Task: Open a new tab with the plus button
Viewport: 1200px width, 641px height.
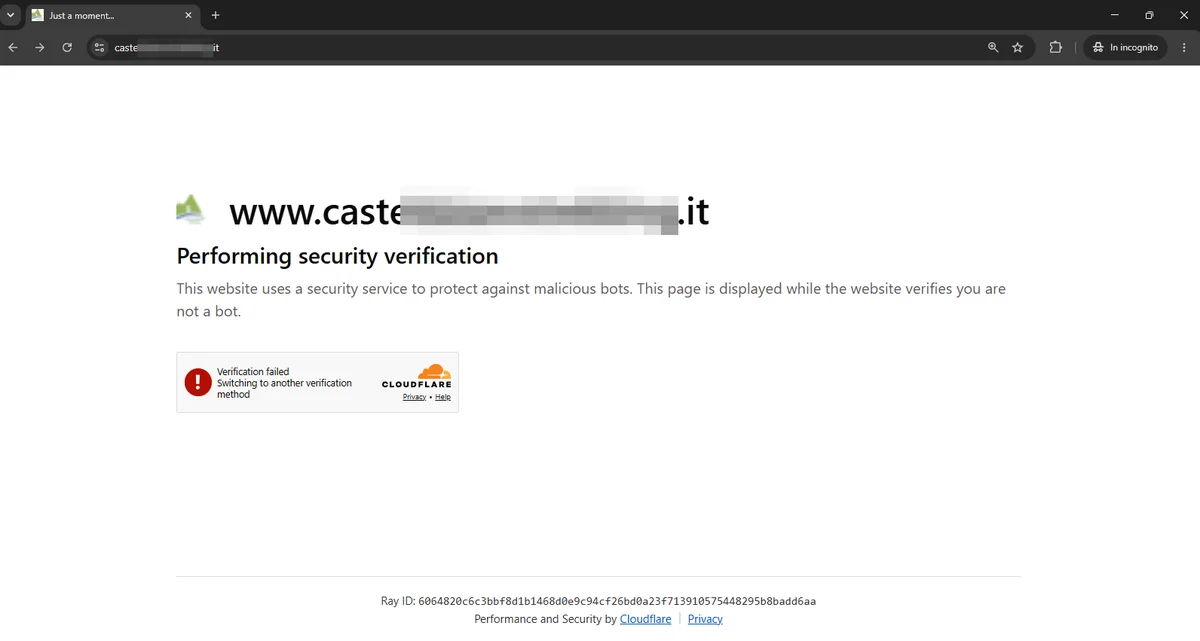Action: [215, 15]
